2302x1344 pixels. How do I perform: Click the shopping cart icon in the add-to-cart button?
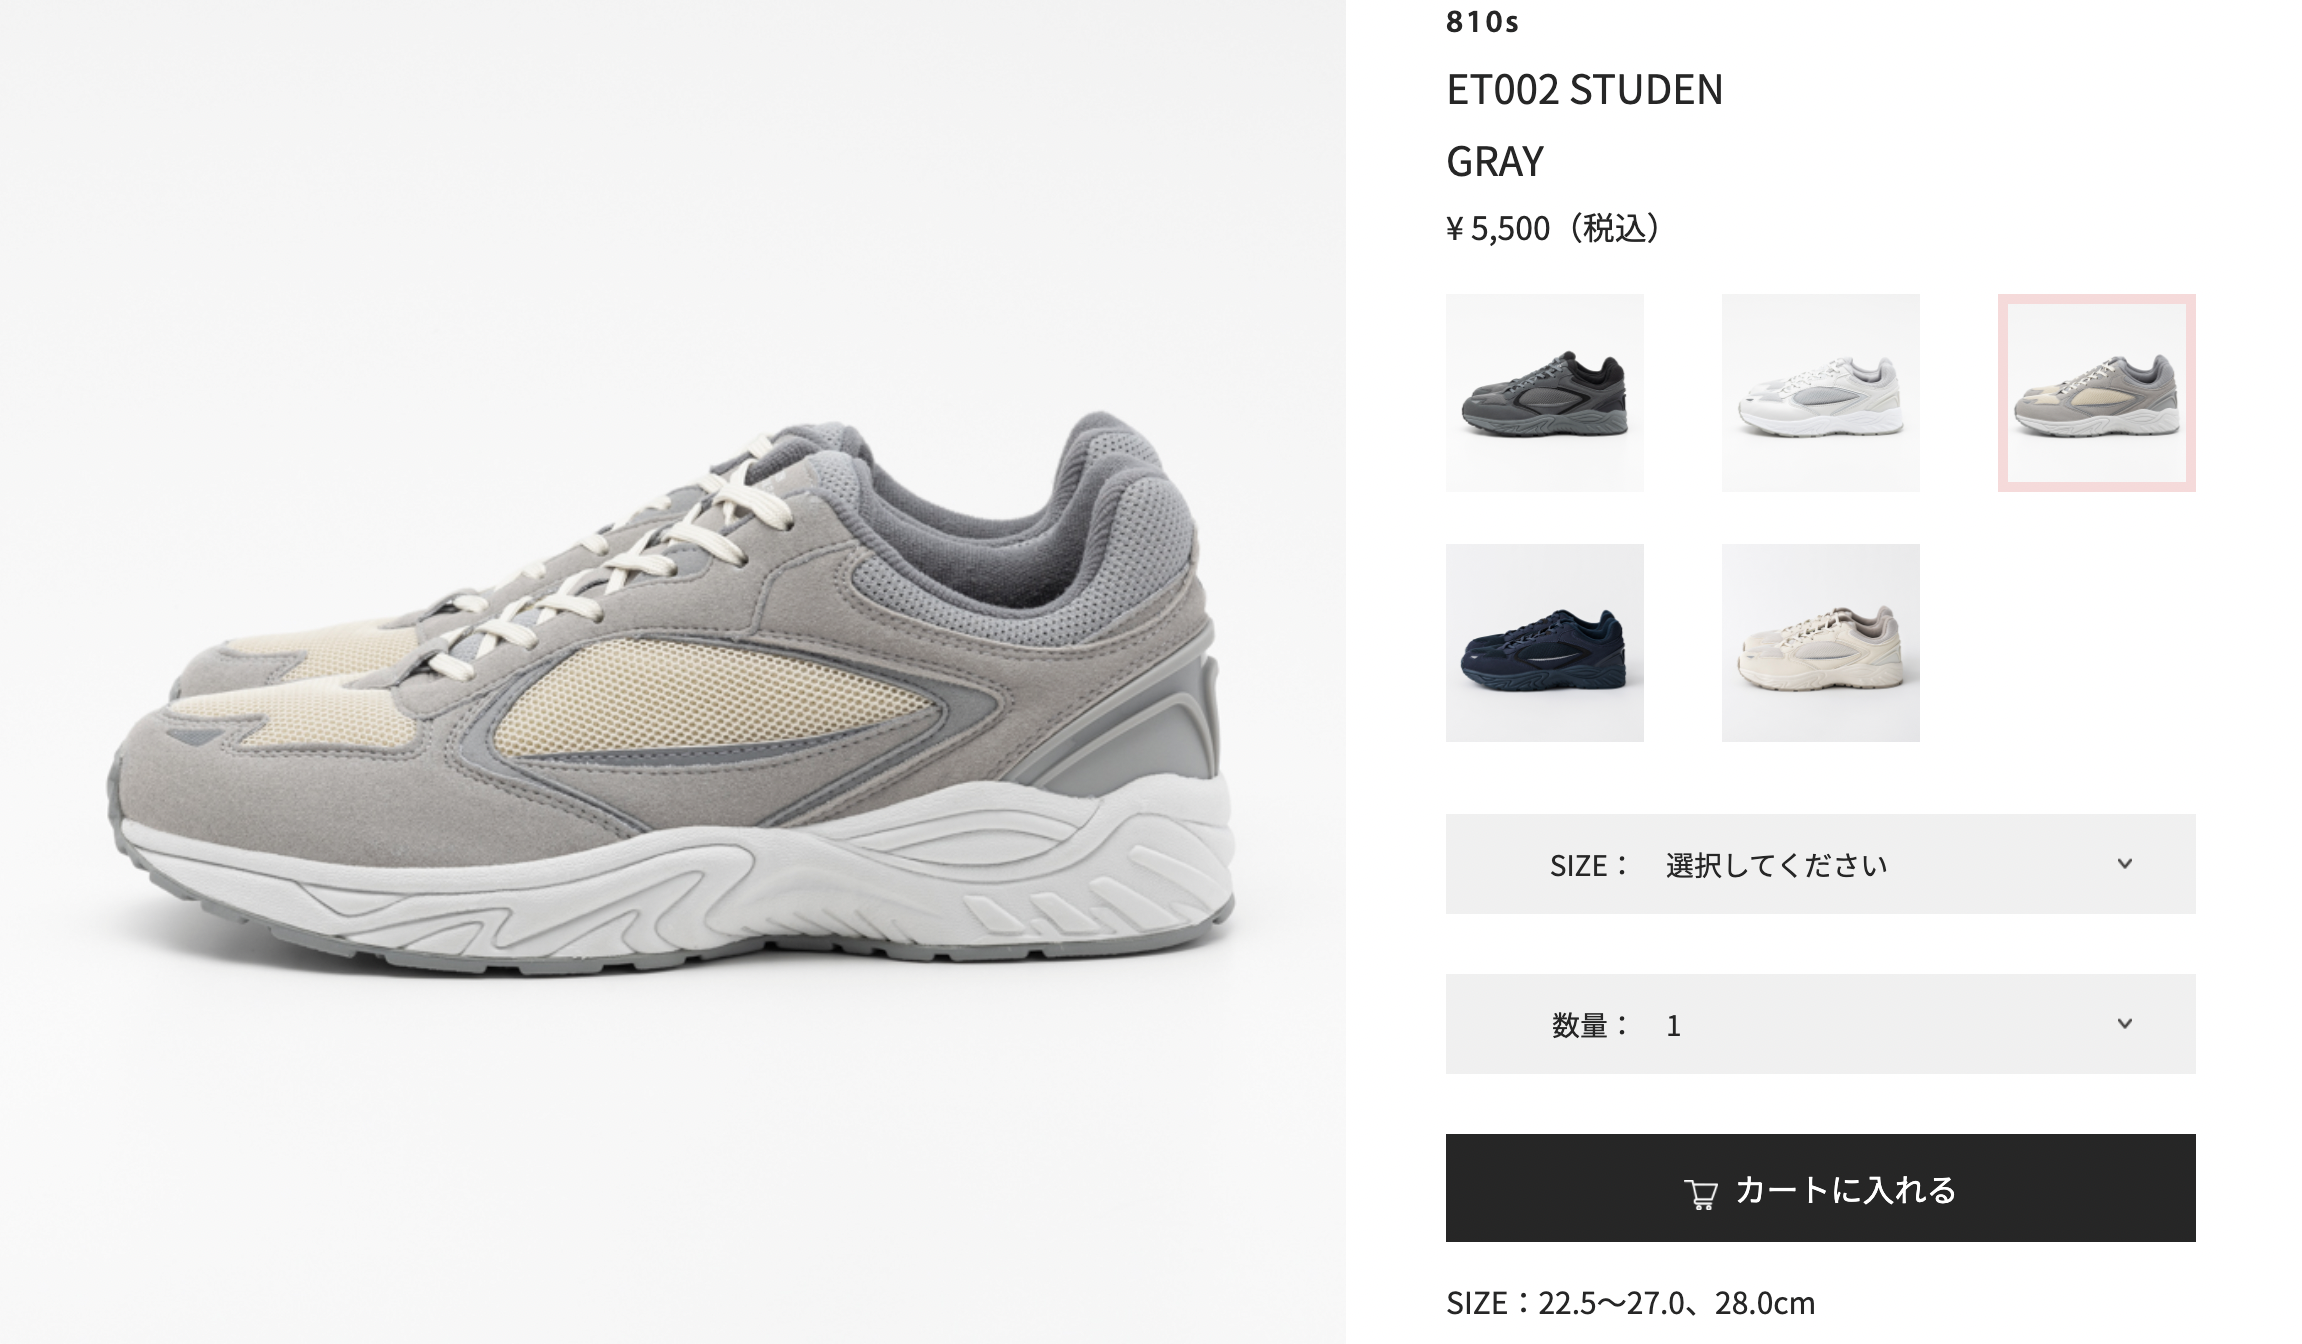[x=1700, y=1192]
